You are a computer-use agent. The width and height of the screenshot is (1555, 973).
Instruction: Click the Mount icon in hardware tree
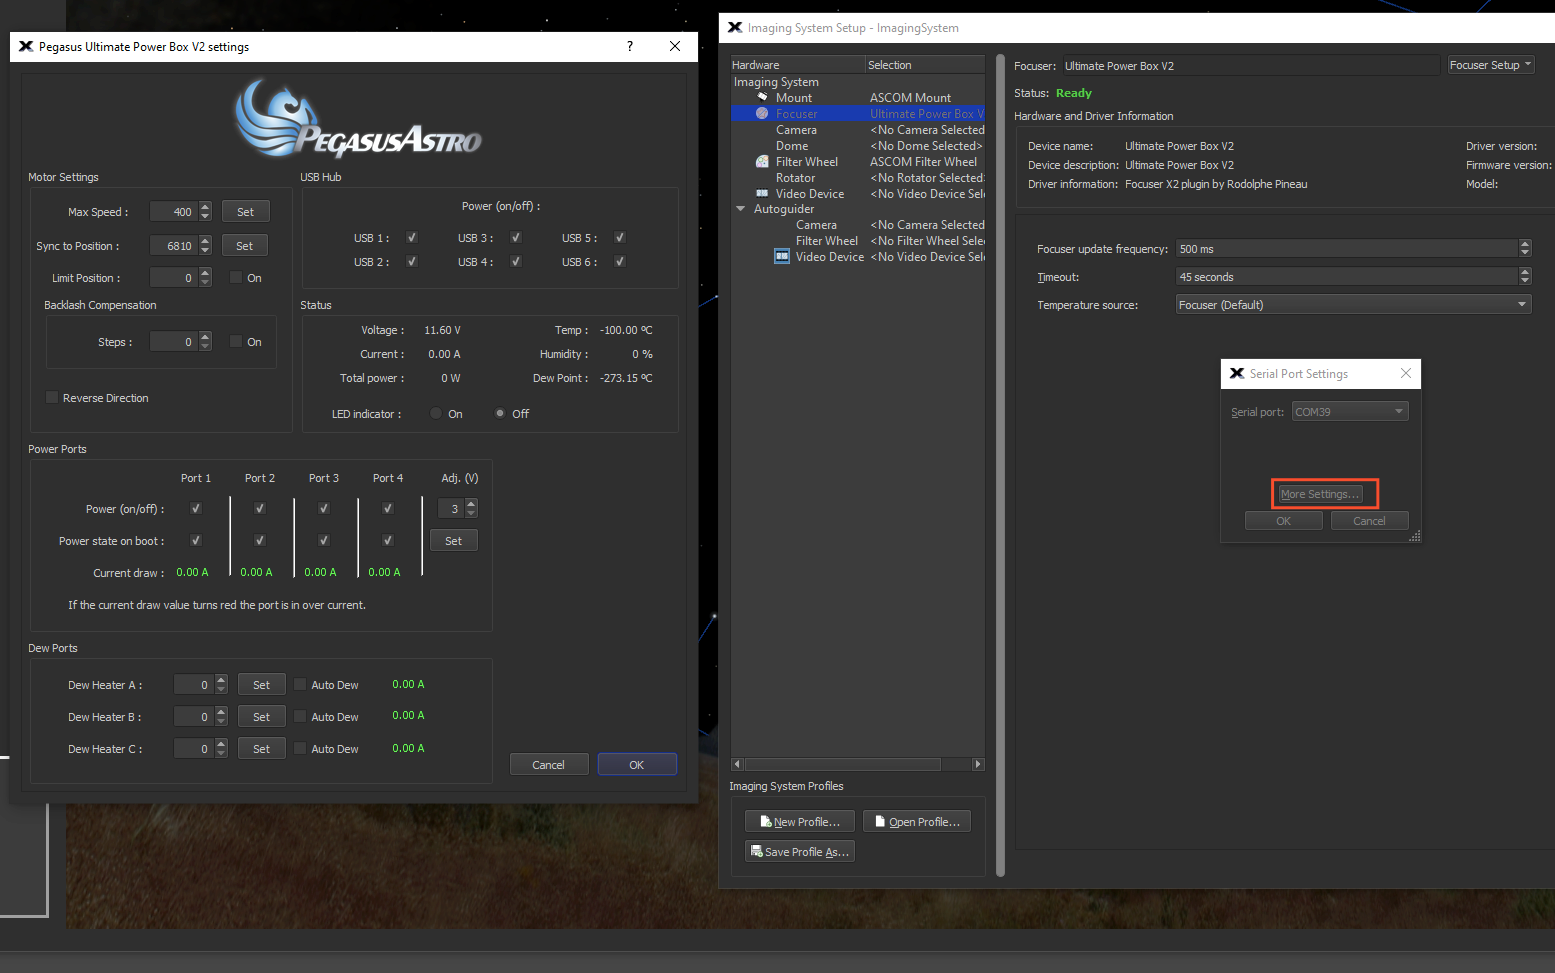762,97
